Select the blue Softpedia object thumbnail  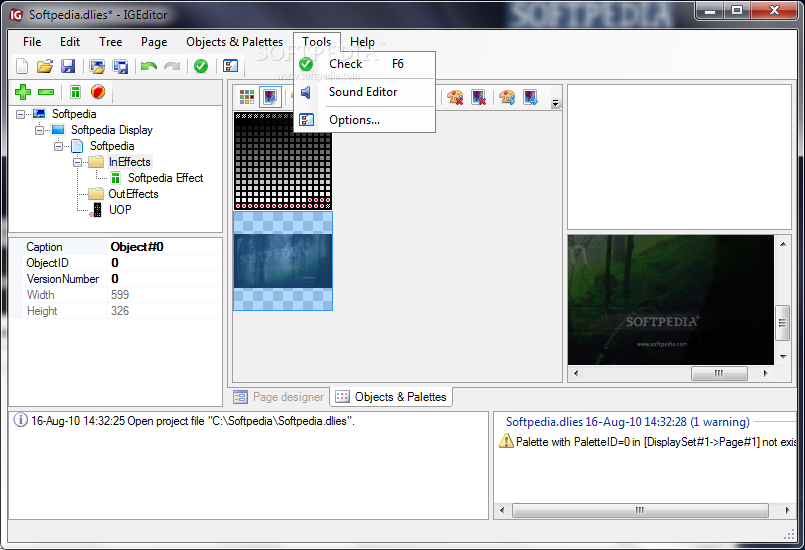pos(283,261)
